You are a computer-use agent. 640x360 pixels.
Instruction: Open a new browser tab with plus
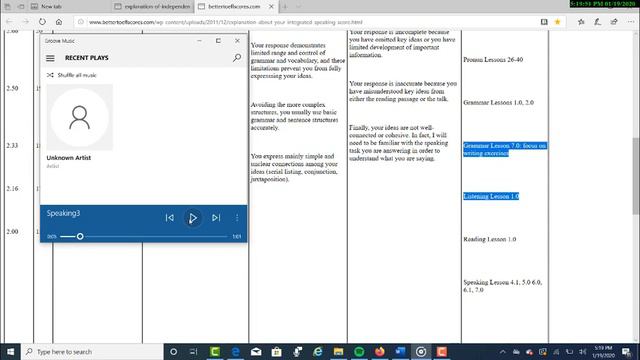pos(285,7)
